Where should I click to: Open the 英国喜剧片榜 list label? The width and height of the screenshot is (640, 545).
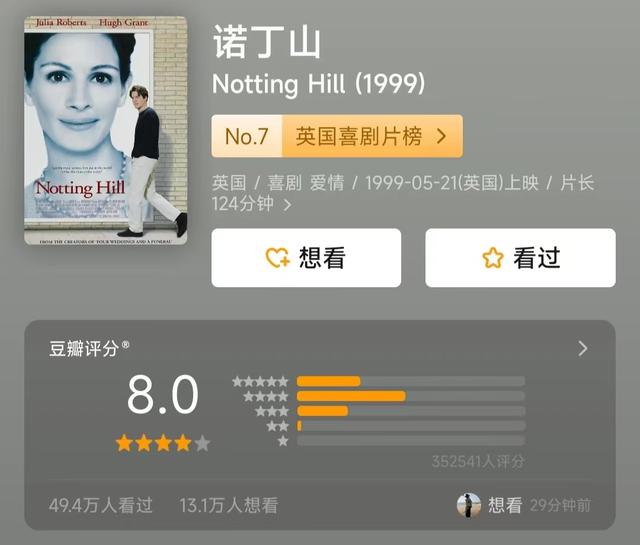358,136
